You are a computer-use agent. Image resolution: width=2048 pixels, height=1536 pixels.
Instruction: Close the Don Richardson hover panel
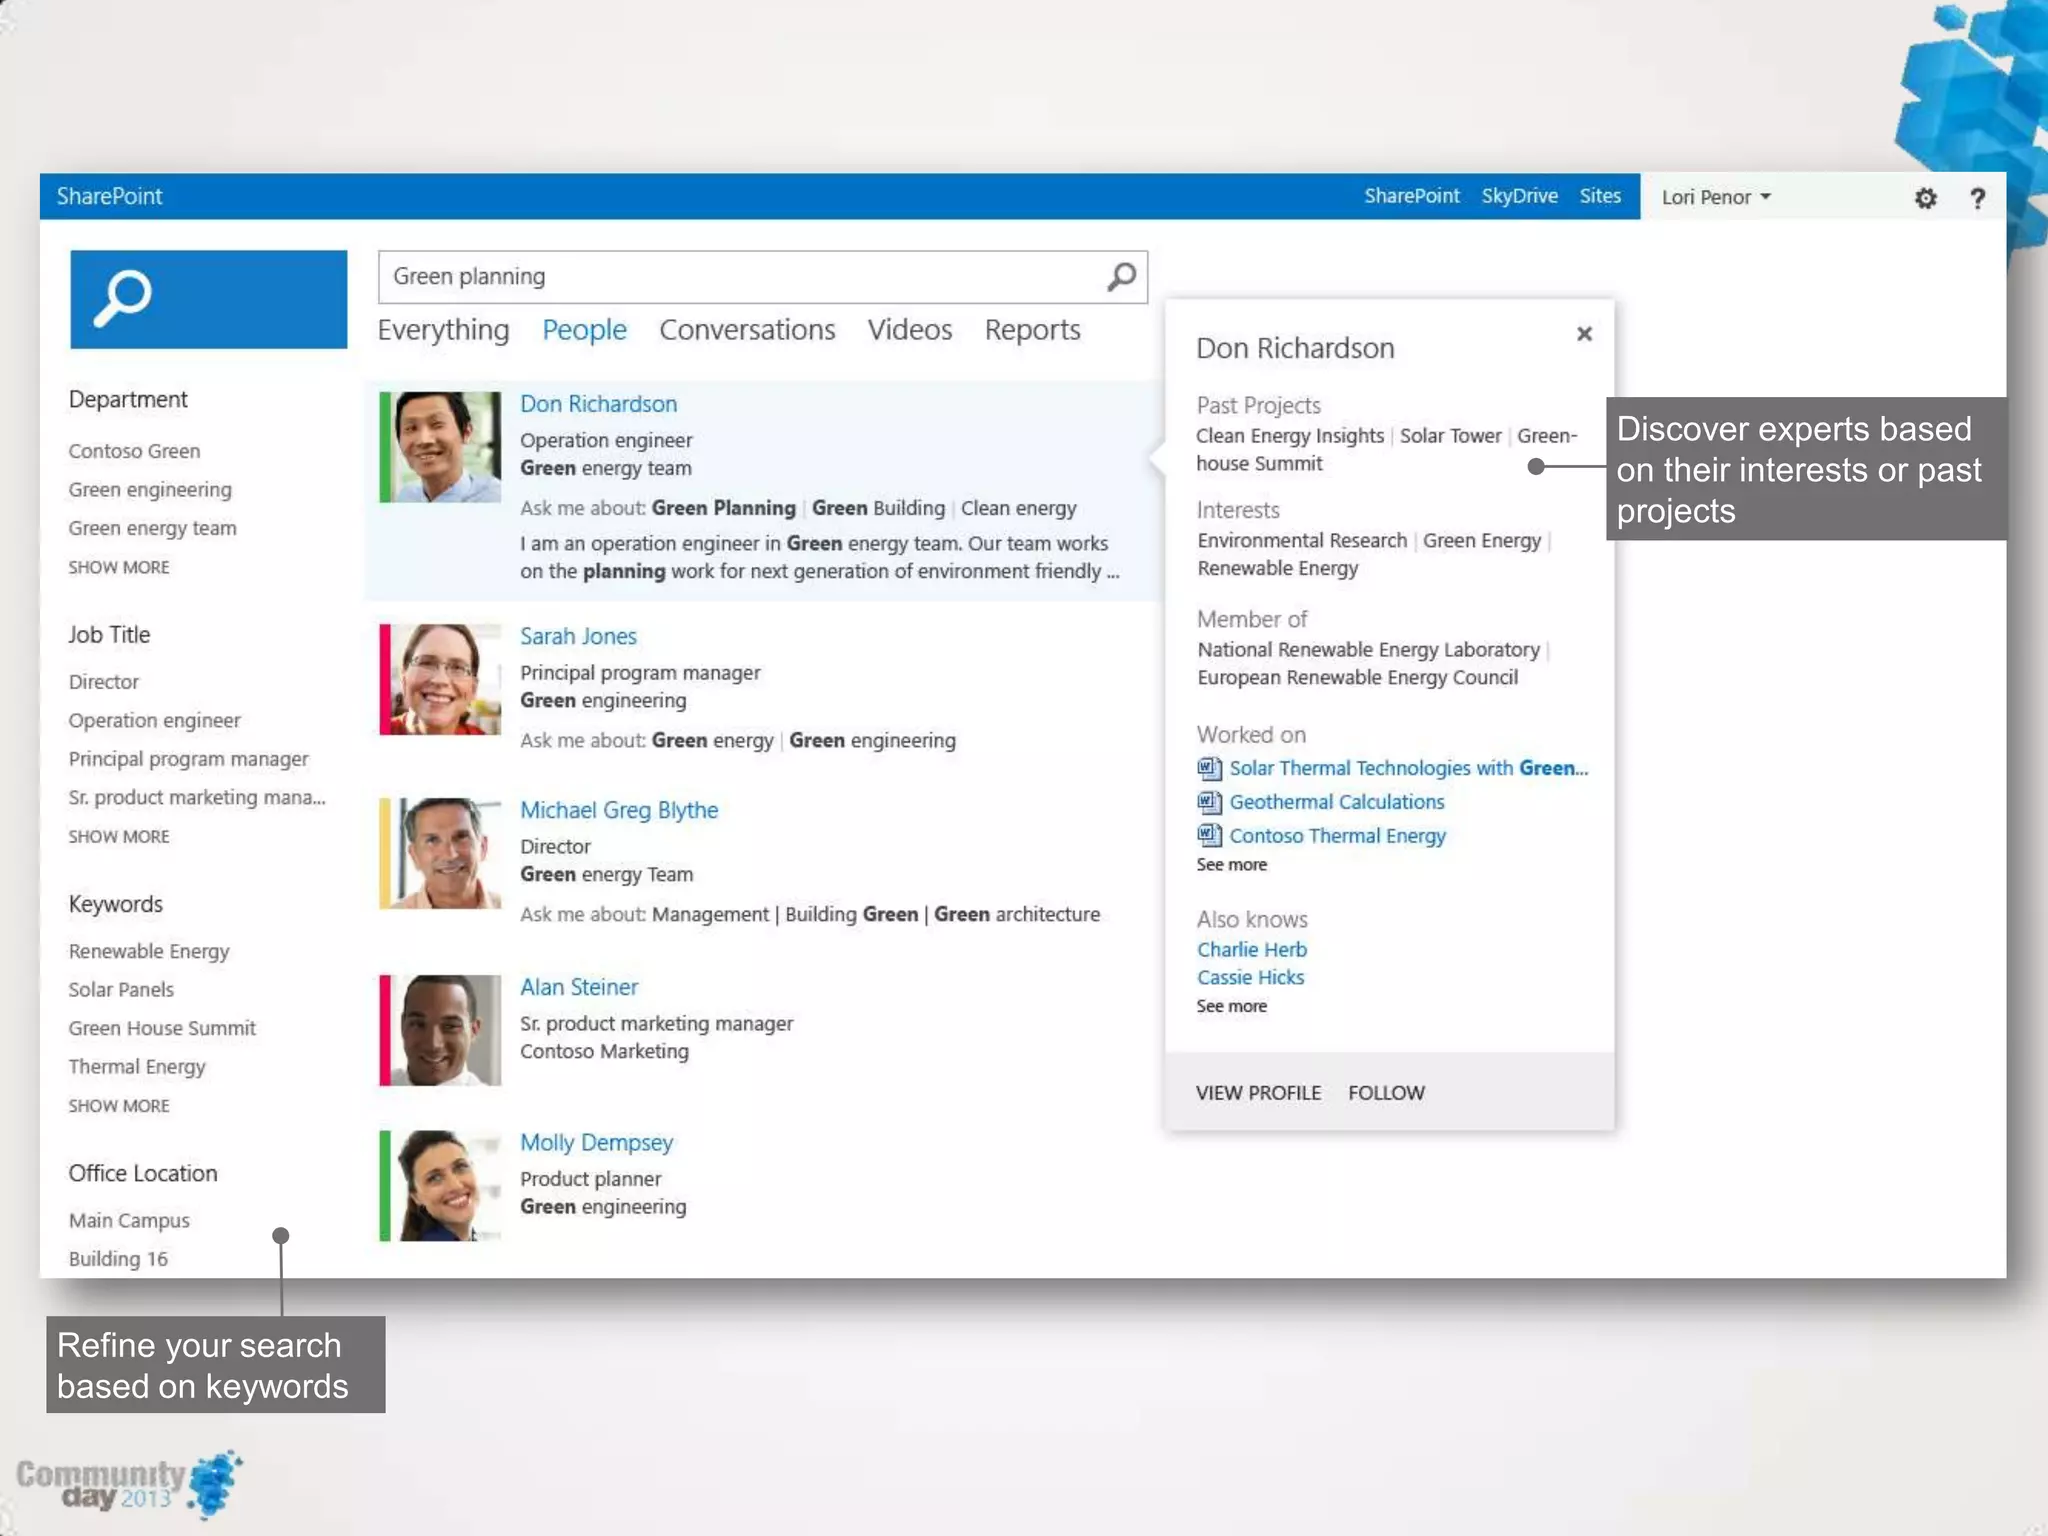(1584, 334)
